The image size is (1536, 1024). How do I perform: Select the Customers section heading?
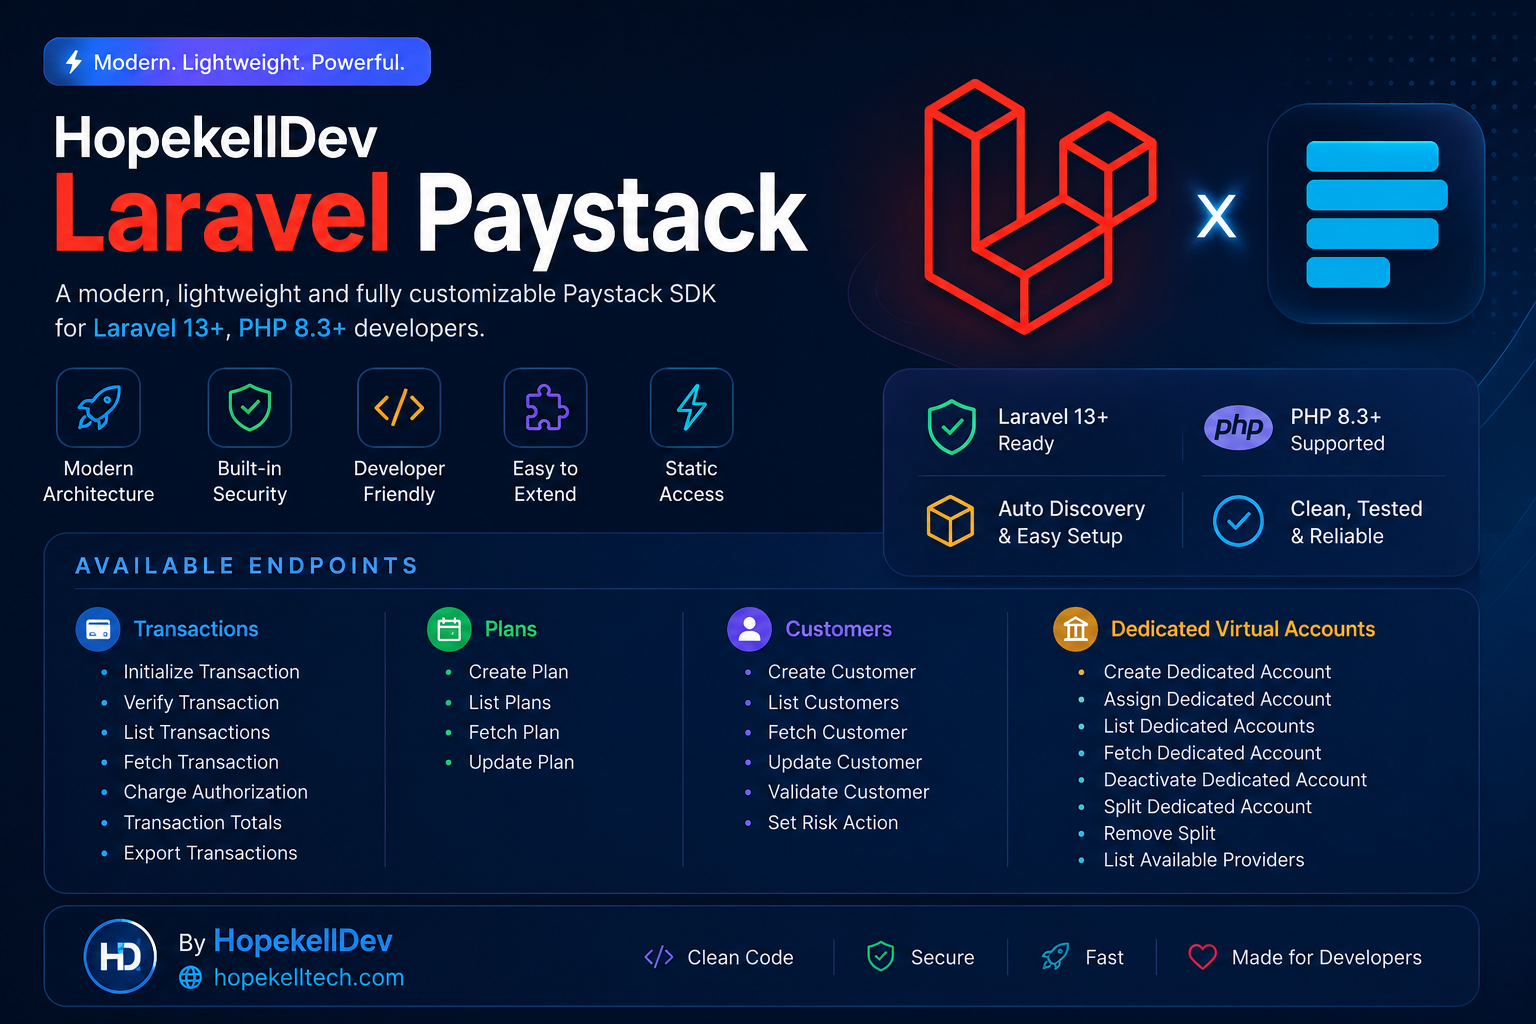click(839, 629)
